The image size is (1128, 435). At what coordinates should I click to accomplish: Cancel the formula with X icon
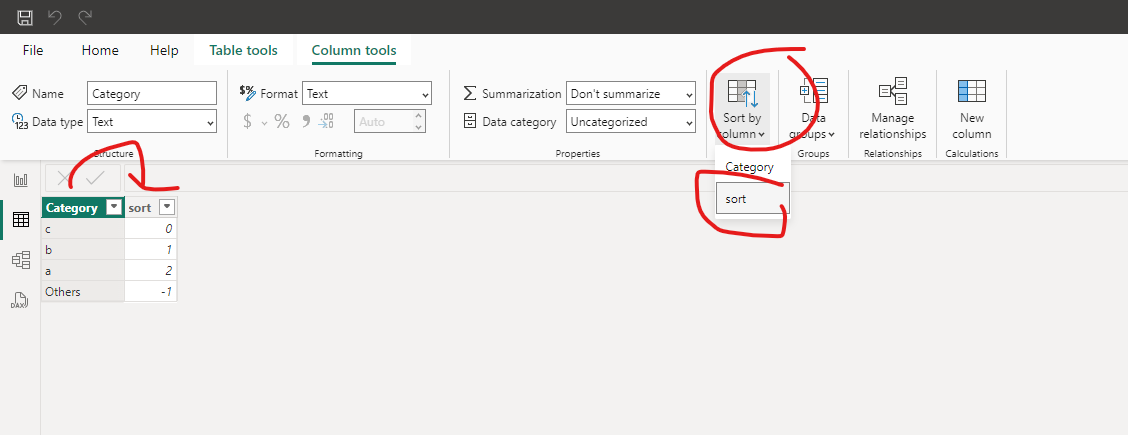(x=64, y=178)
